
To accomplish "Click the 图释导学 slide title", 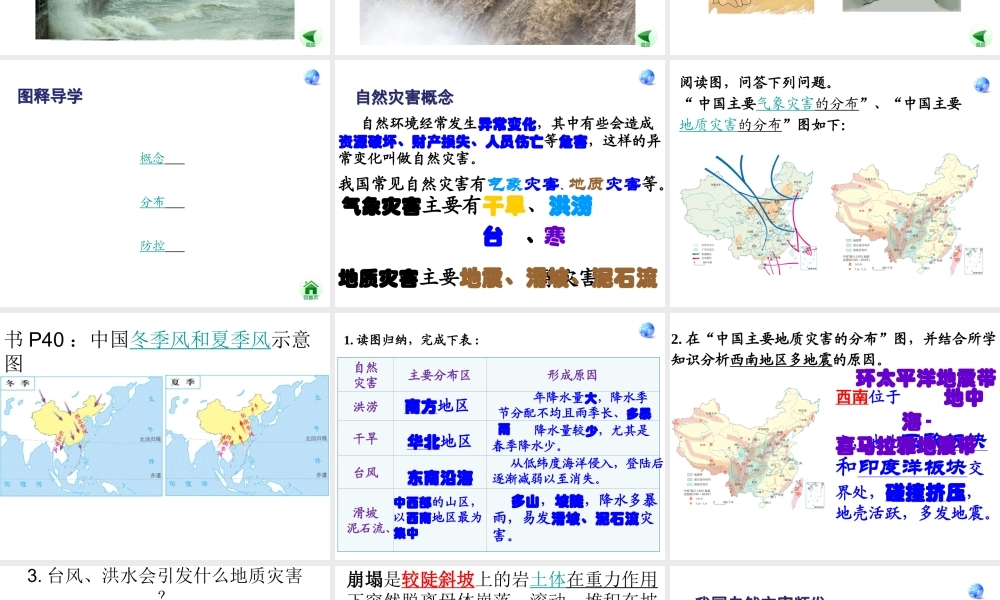I will coord(50,96).
